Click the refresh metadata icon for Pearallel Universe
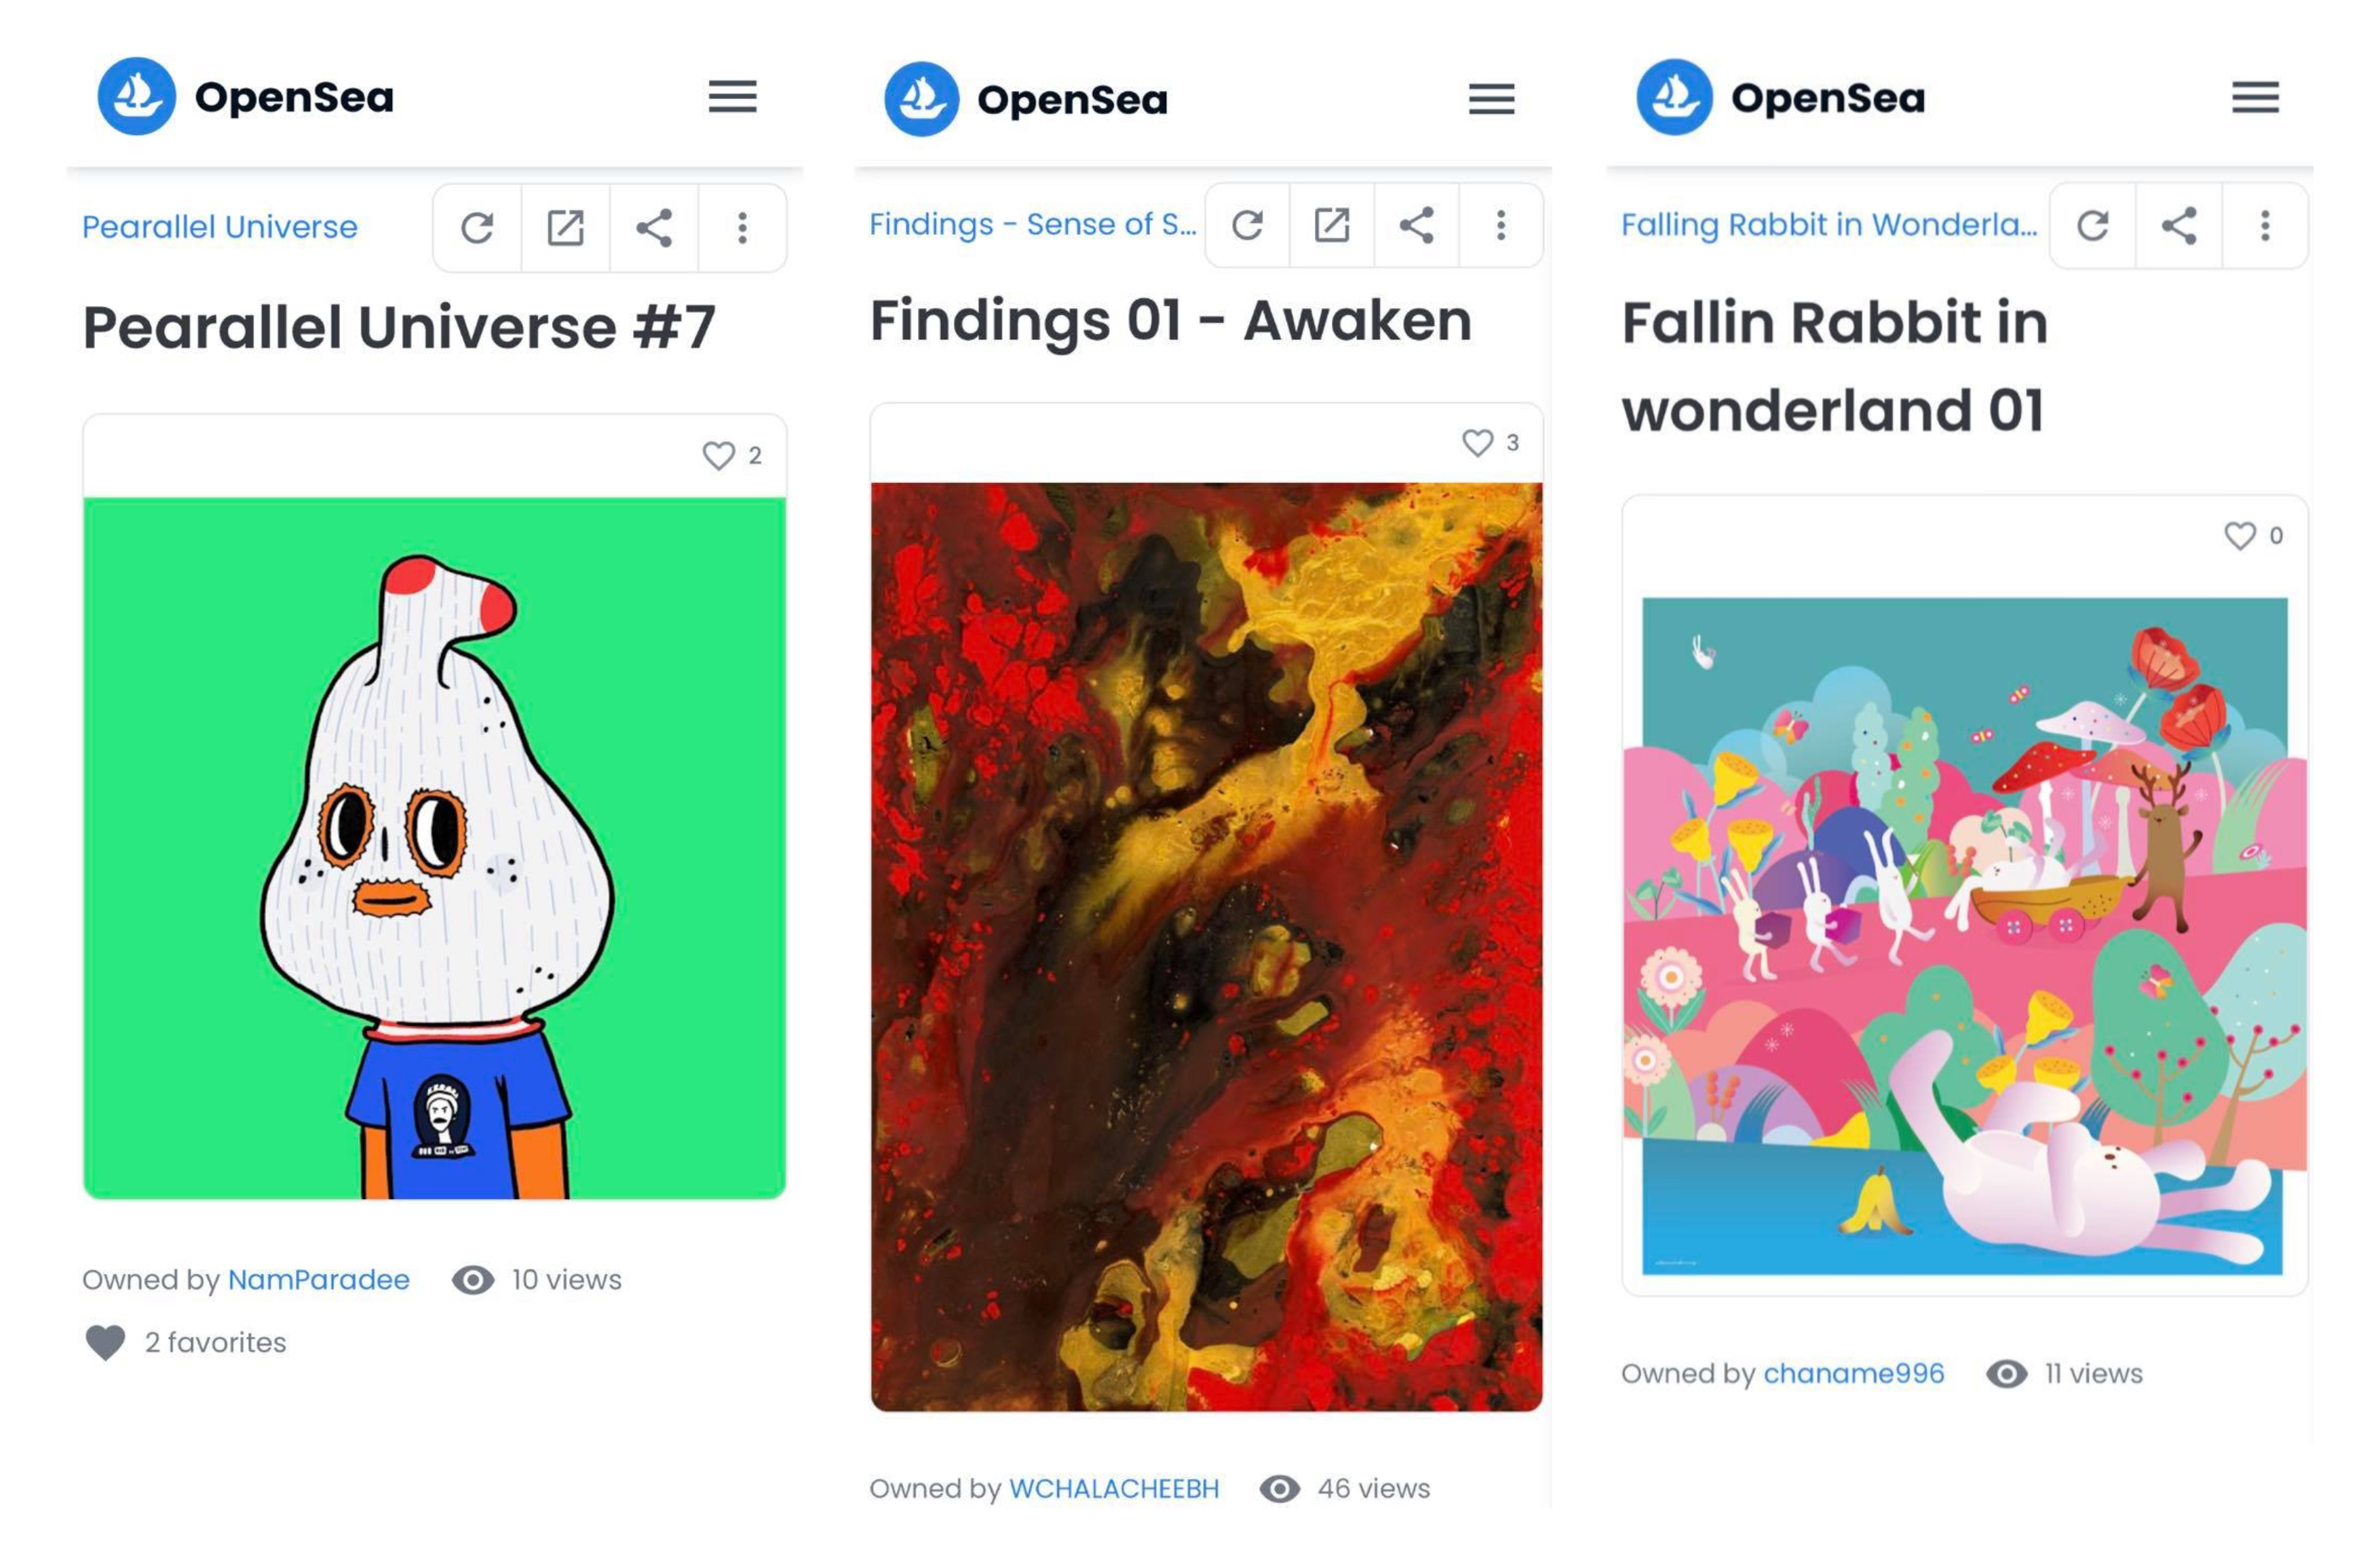 tap(477, 228)
